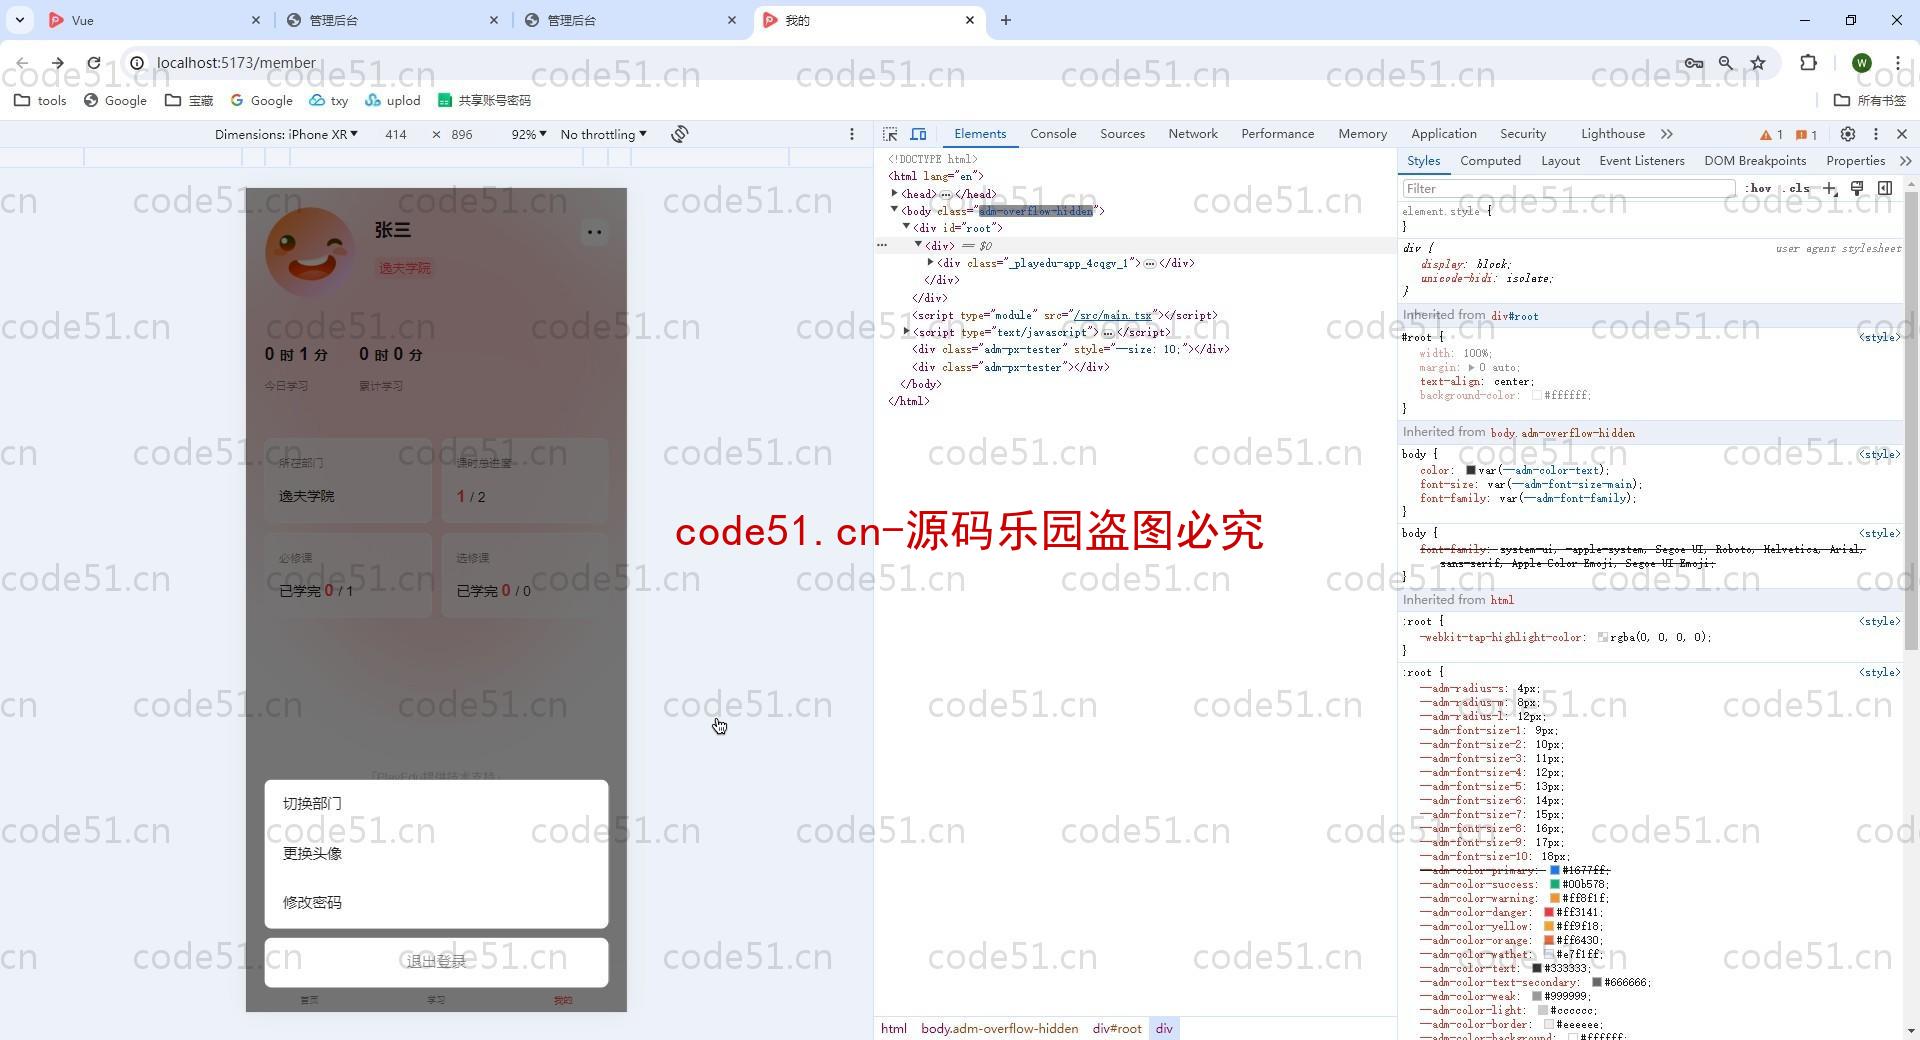Expand the head element node
The height and width of the screenshot is (1040, 1920).
pos(895,194)
